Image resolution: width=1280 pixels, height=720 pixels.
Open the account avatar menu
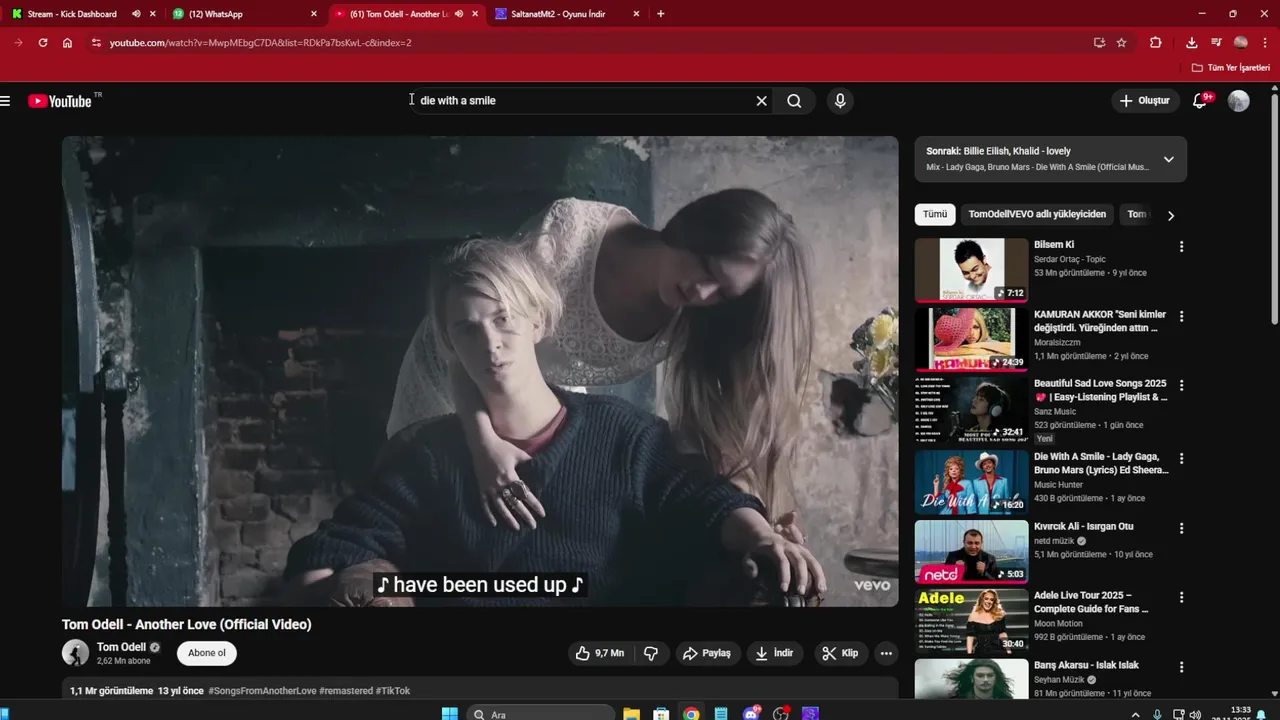point(1238,101)
